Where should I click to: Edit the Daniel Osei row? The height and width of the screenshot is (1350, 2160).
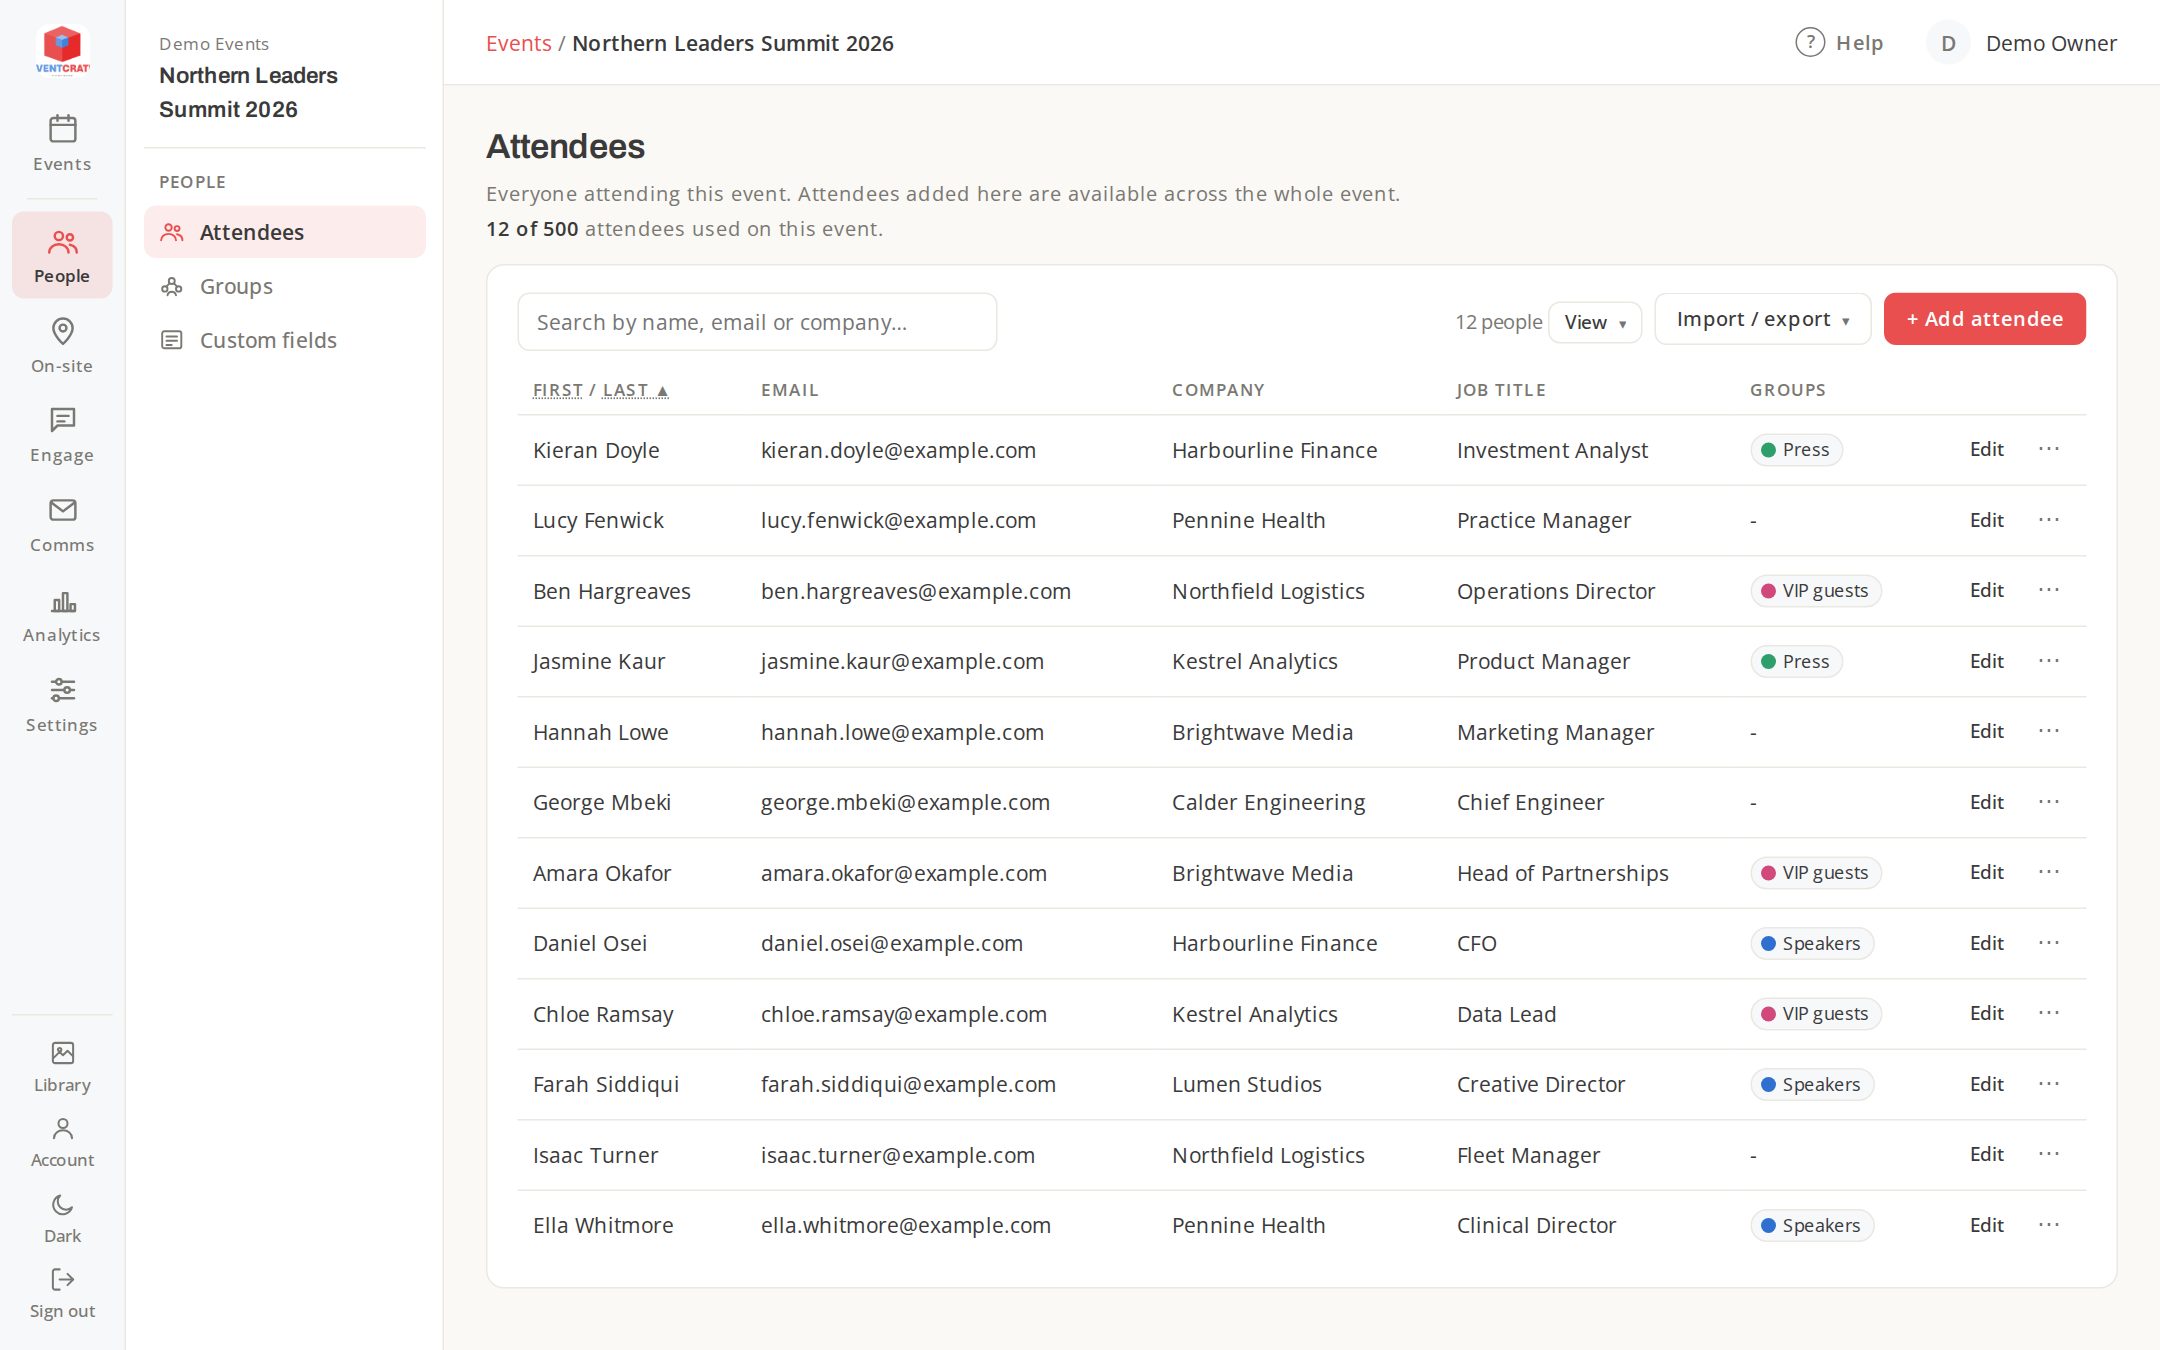coord(1986,943)
